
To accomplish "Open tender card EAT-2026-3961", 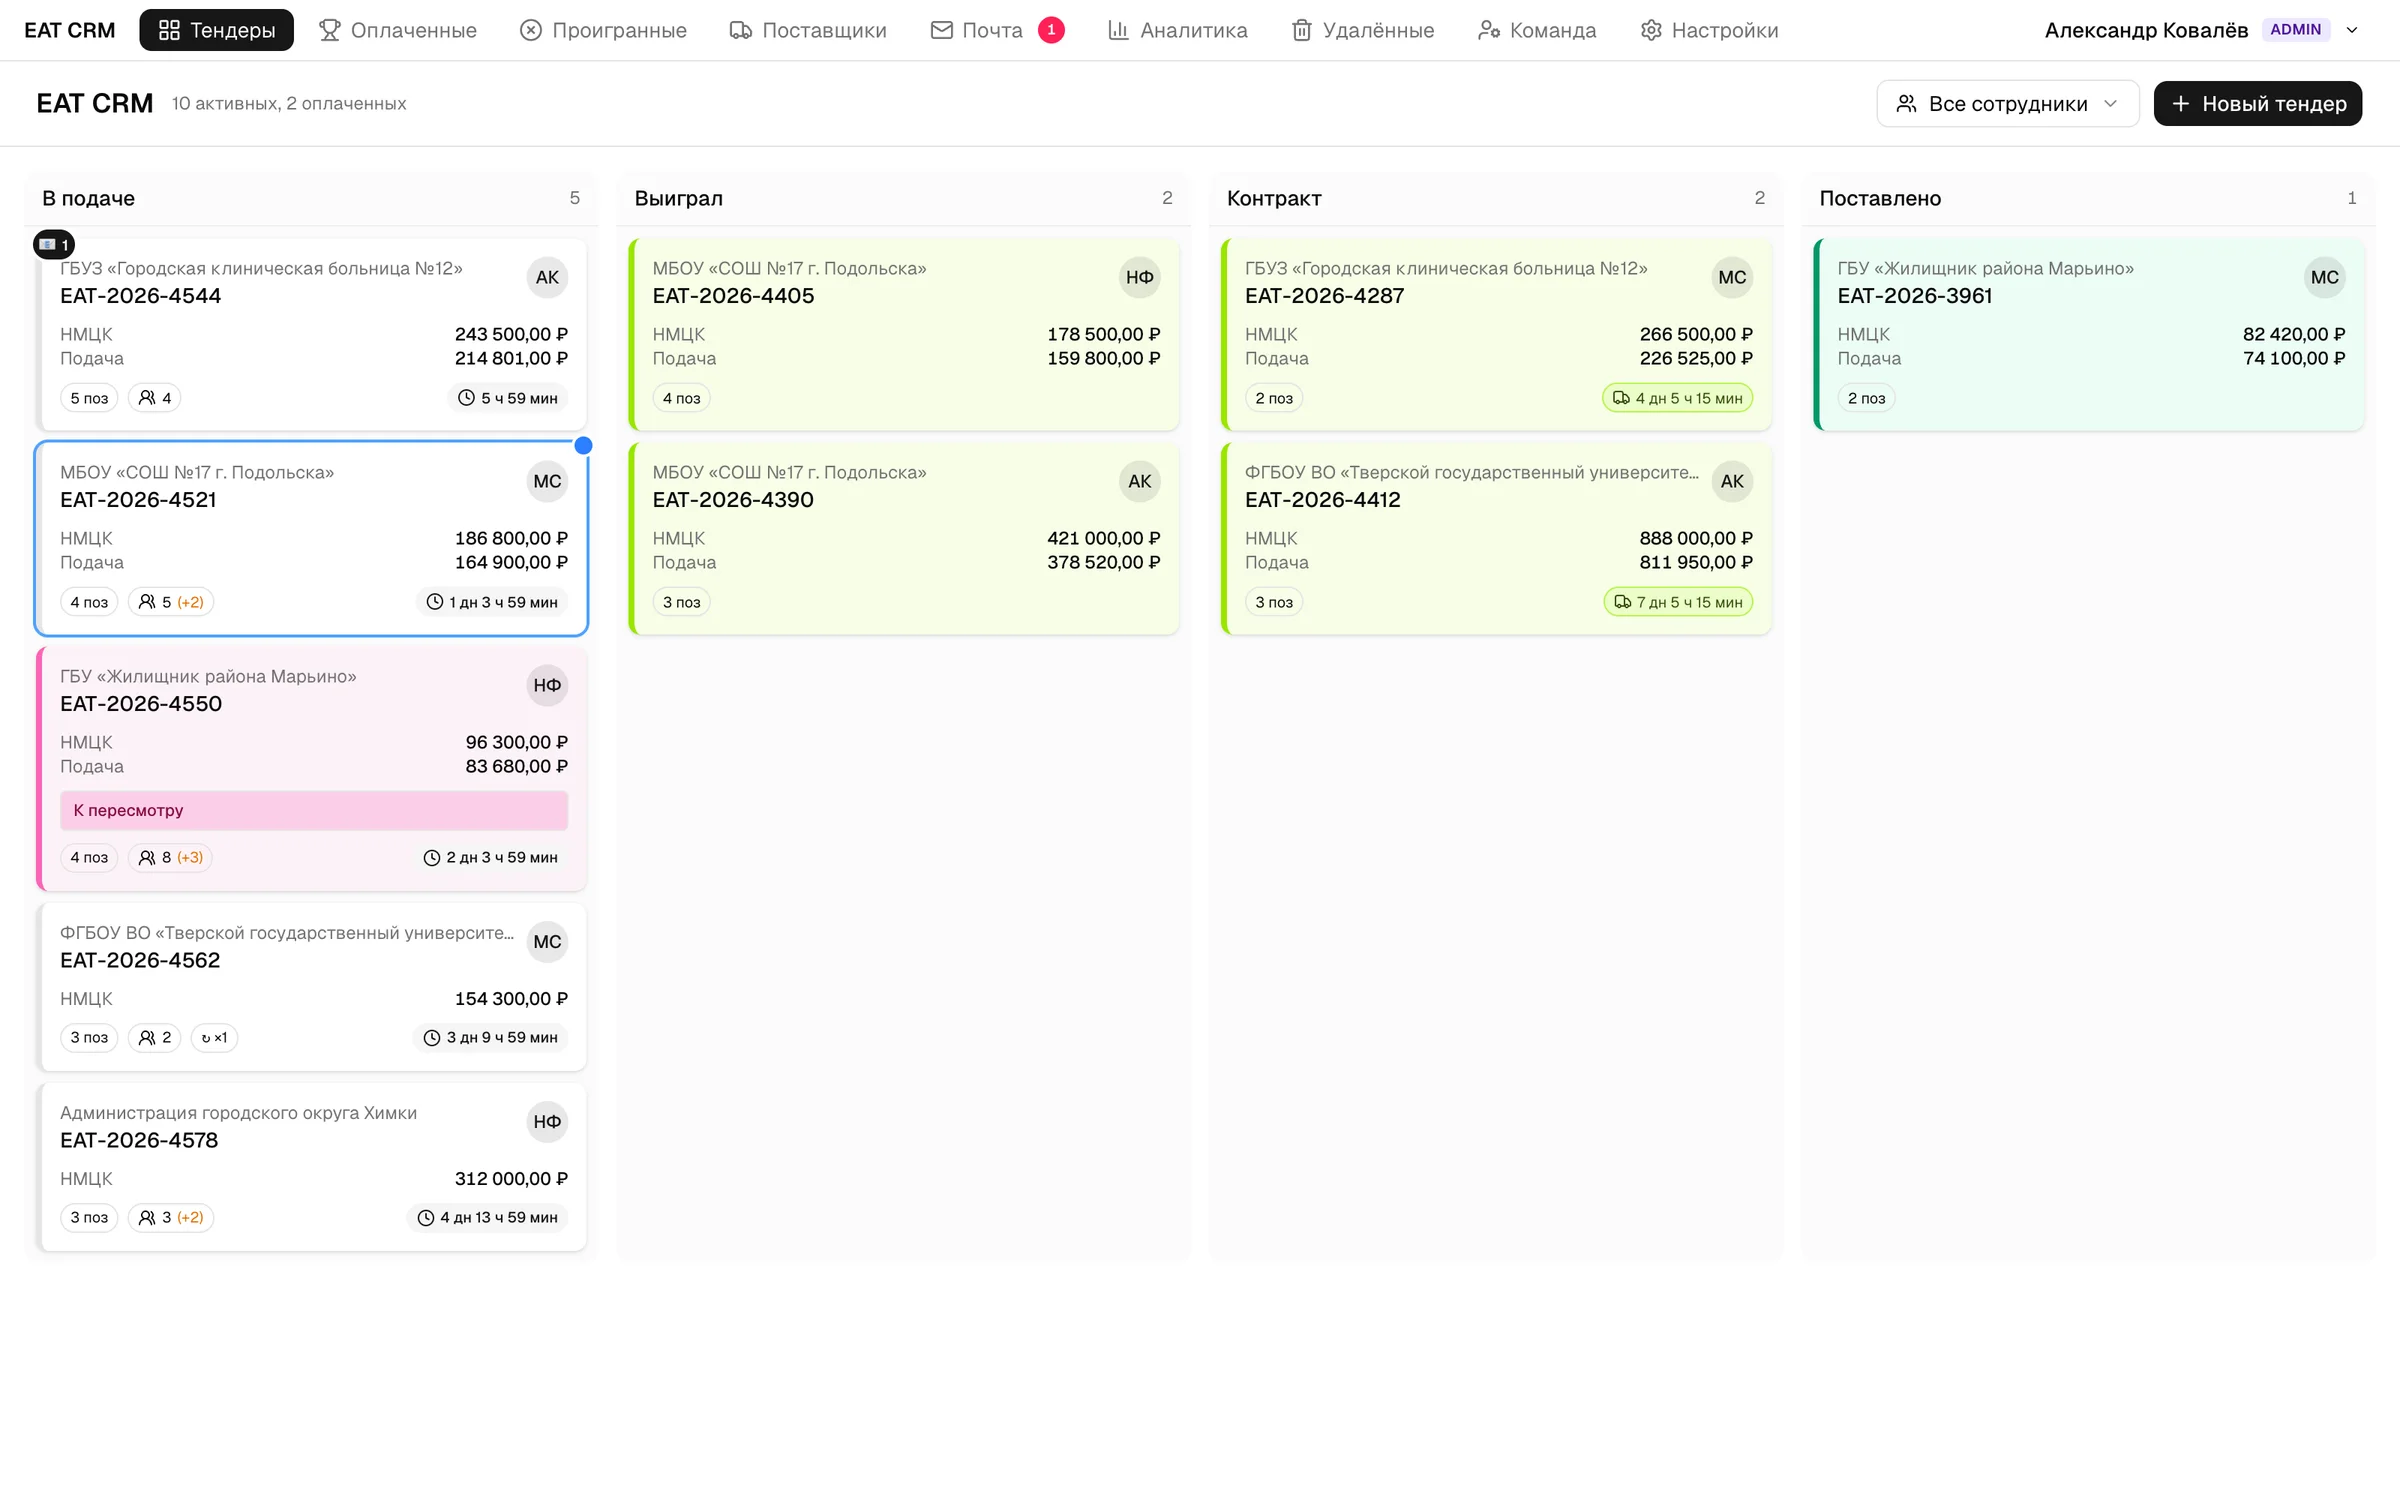I will 2090,335.
